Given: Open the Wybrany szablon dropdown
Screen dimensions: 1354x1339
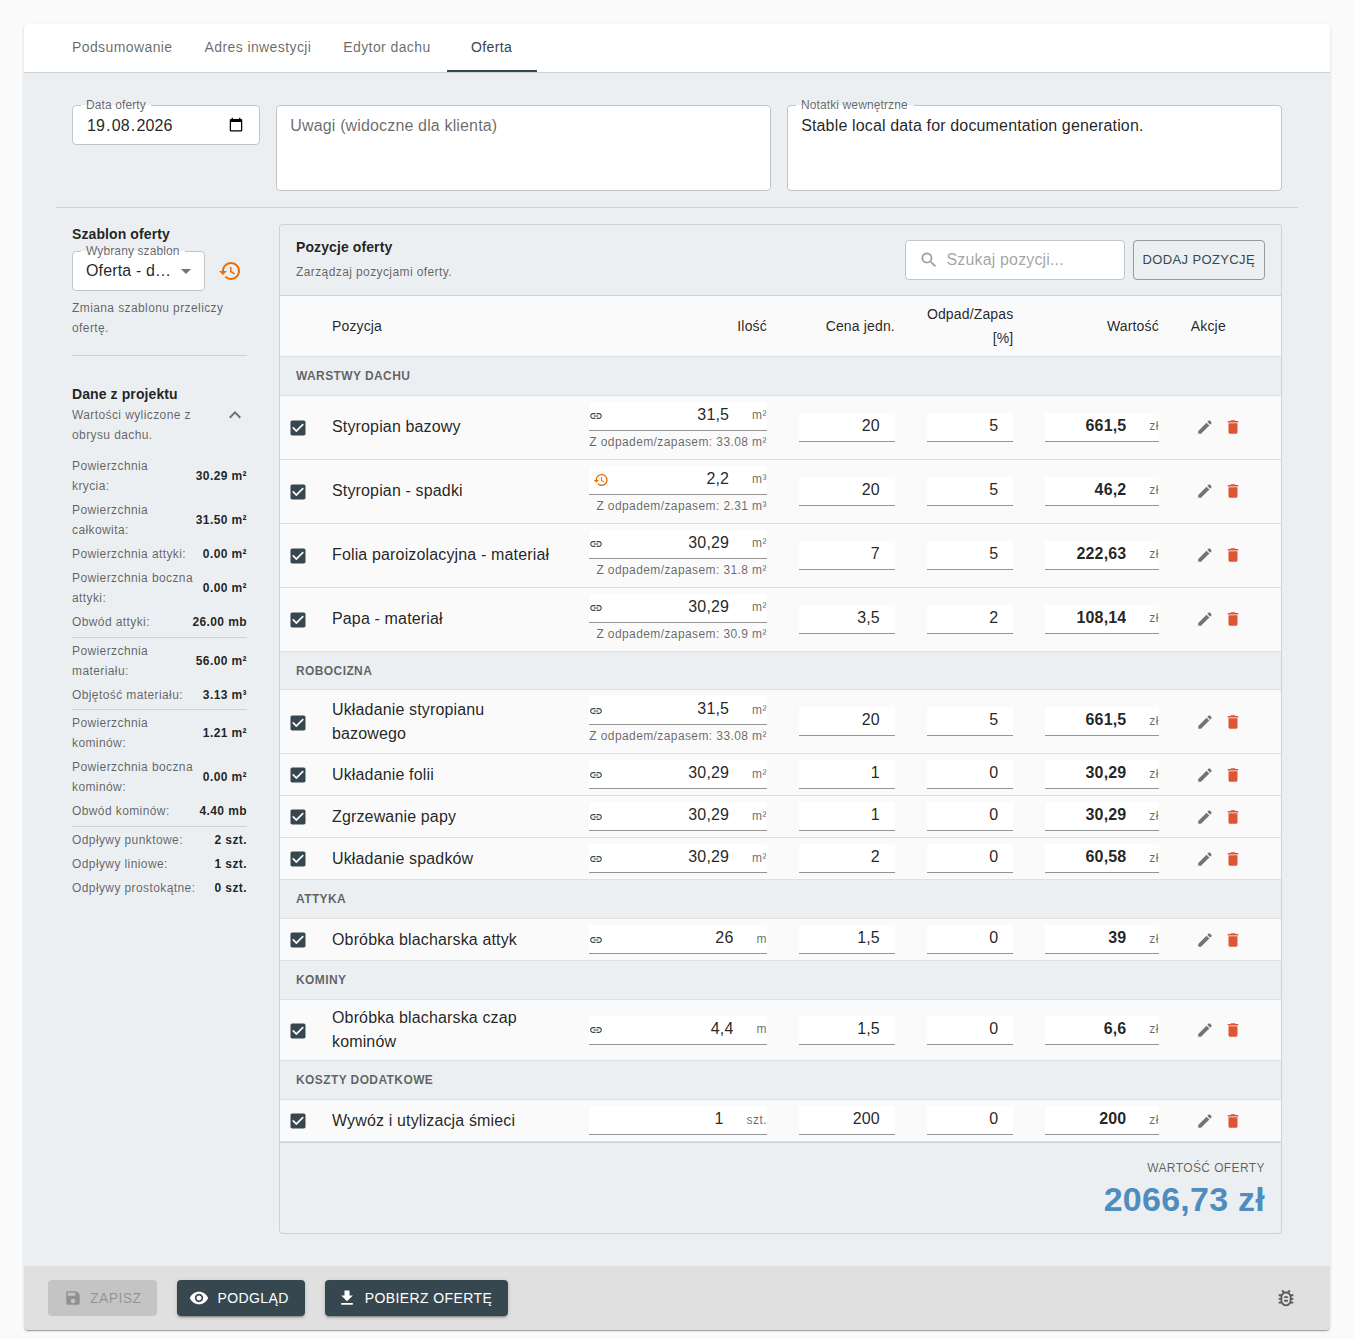Looking at the screenshot, I should pyautogui.click(x=138, y=271).
